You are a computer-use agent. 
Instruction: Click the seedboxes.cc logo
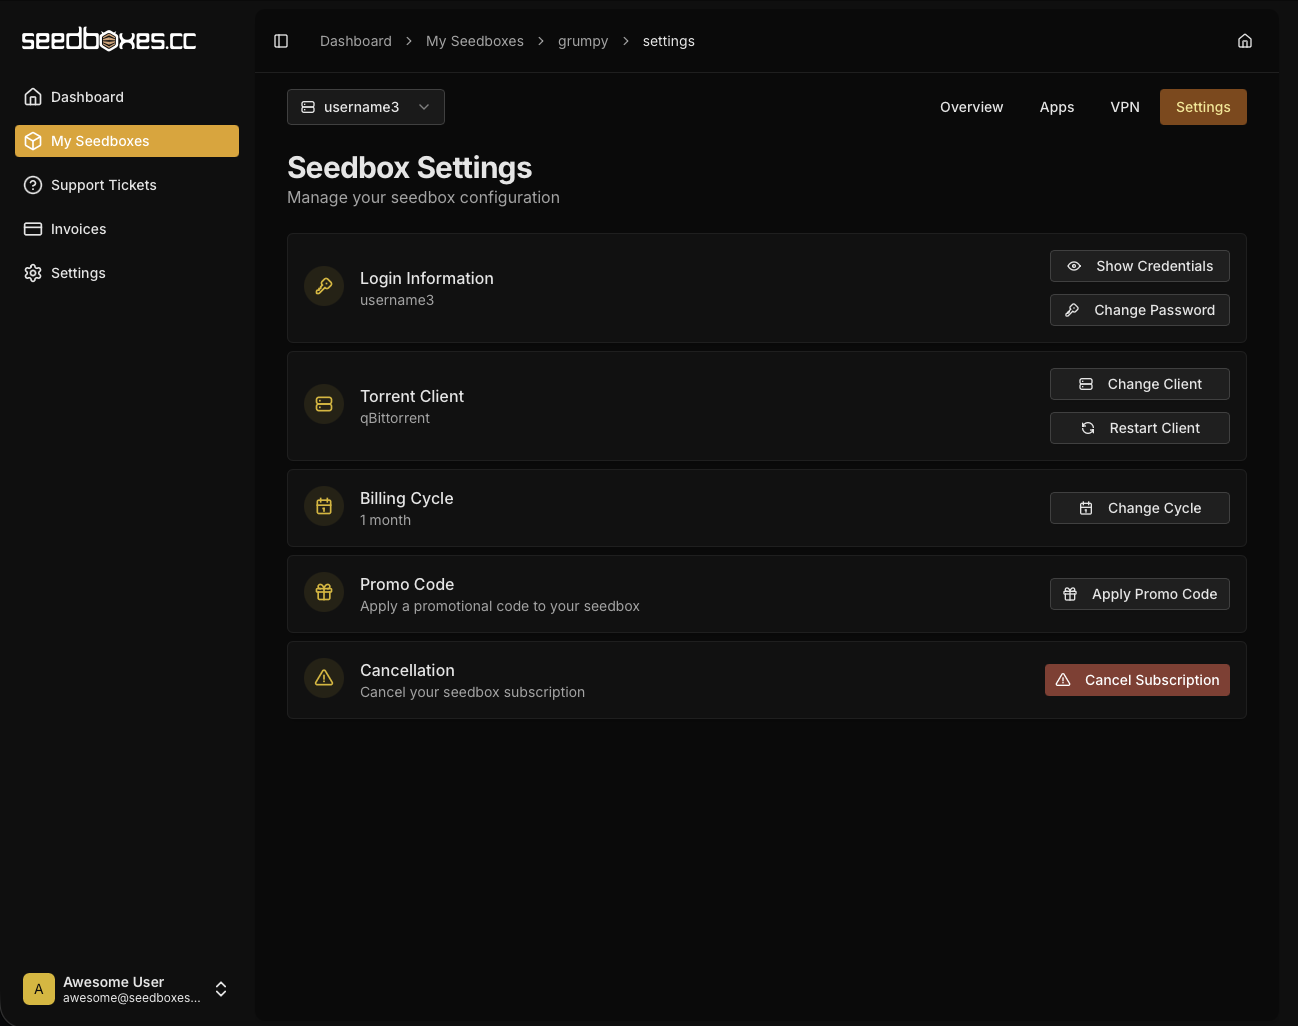tap(109, 39)
